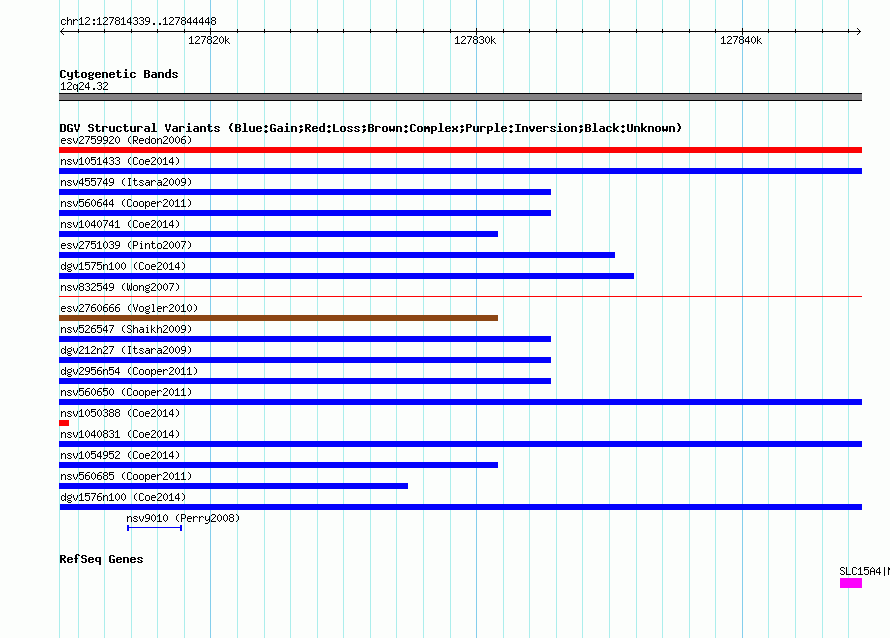Click the Cytogenetic Bands track title

click(x=119, y=74)
